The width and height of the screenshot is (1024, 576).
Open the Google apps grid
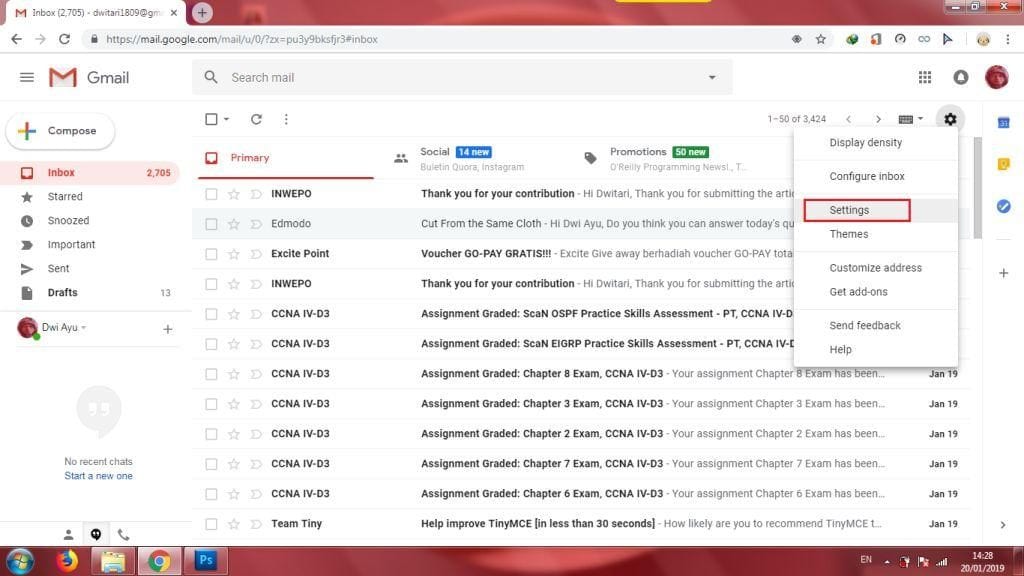pos(925,78)
